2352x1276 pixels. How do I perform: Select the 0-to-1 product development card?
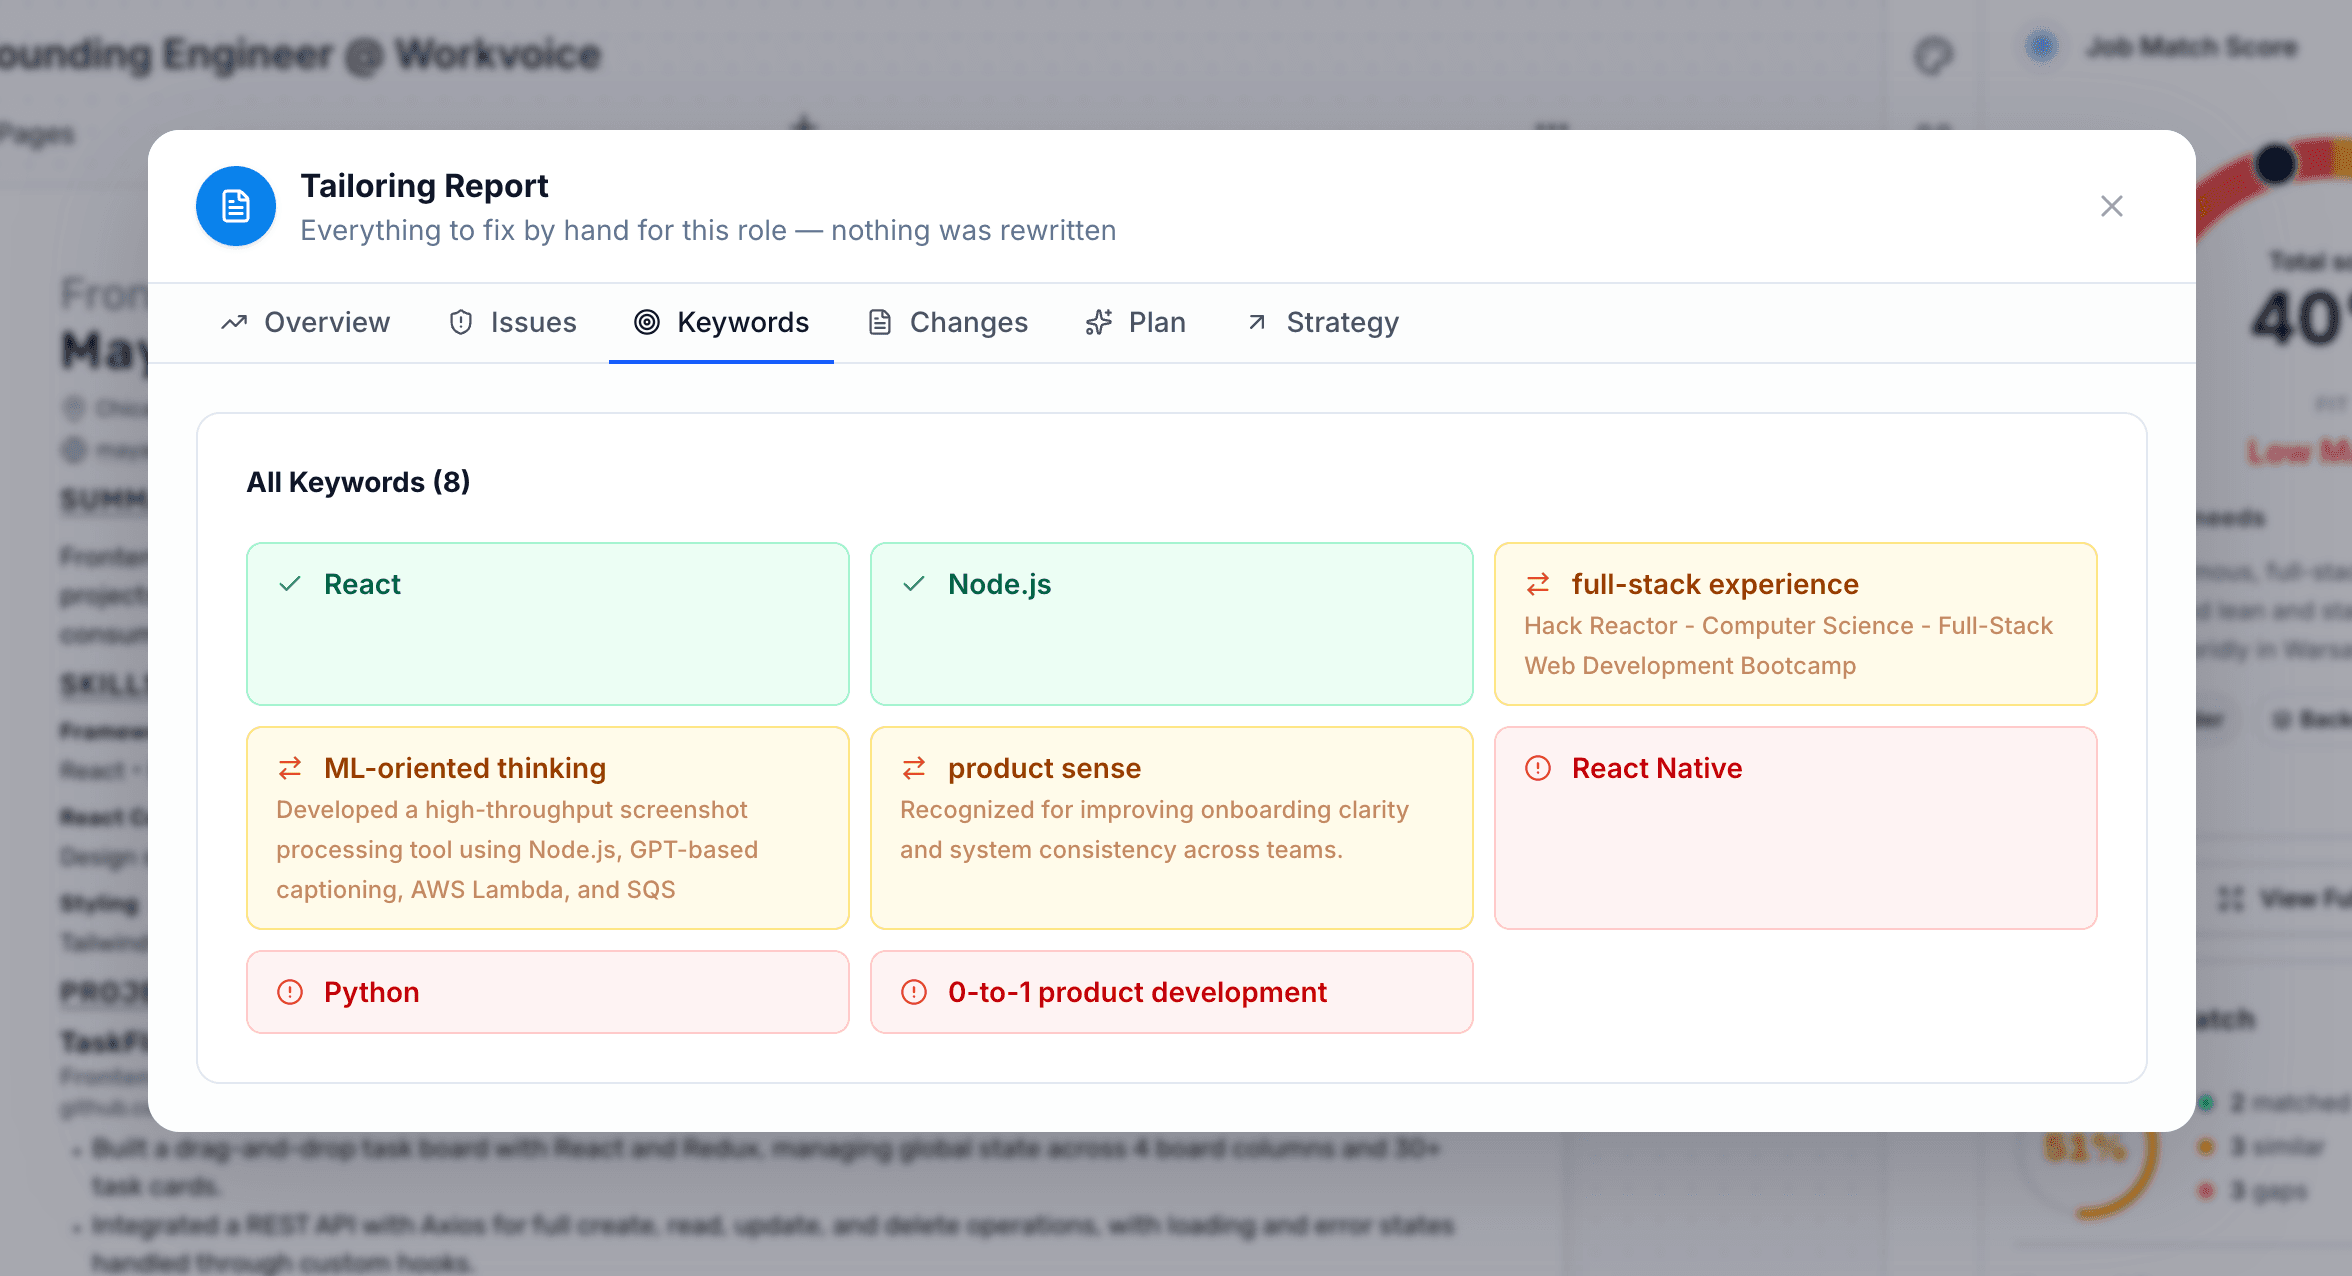point(1172,992)
